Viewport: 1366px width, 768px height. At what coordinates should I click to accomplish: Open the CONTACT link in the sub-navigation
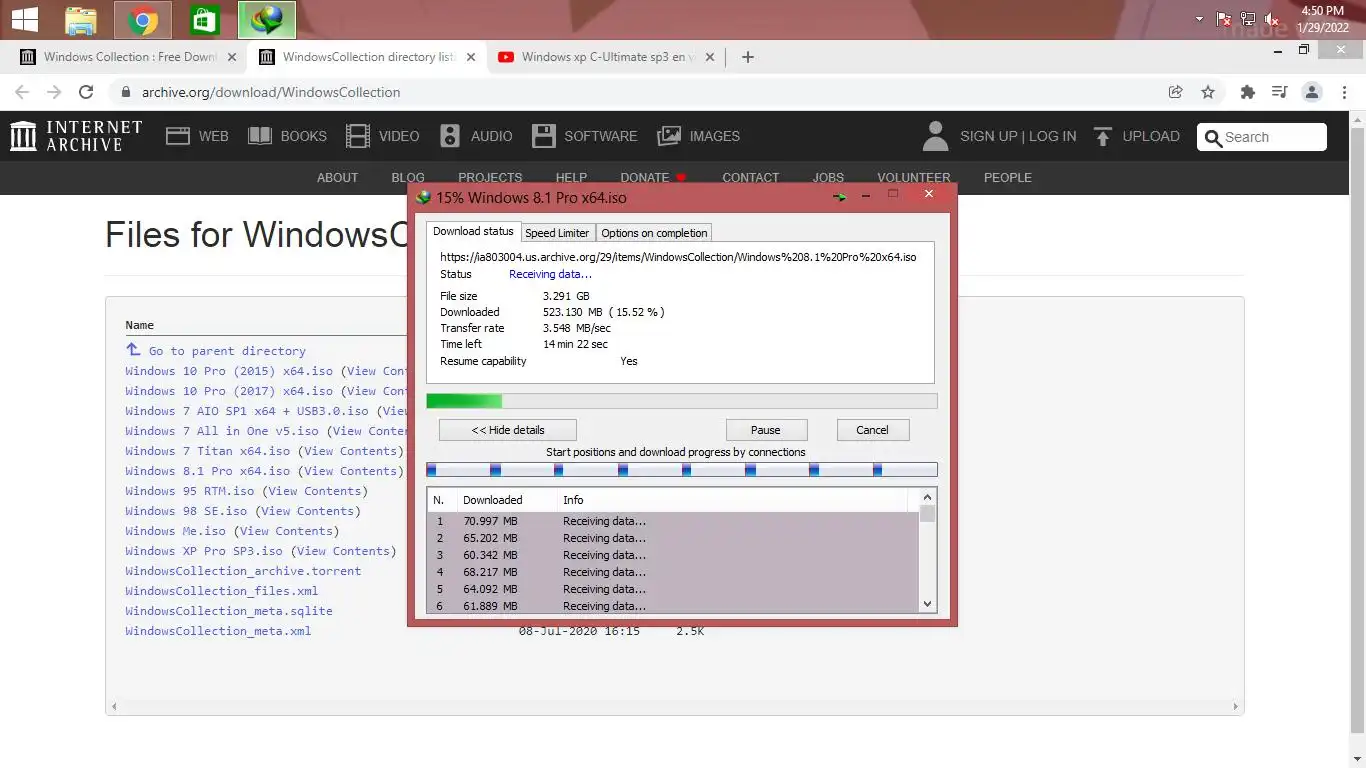pyautogui.click(x=750, y=177)
